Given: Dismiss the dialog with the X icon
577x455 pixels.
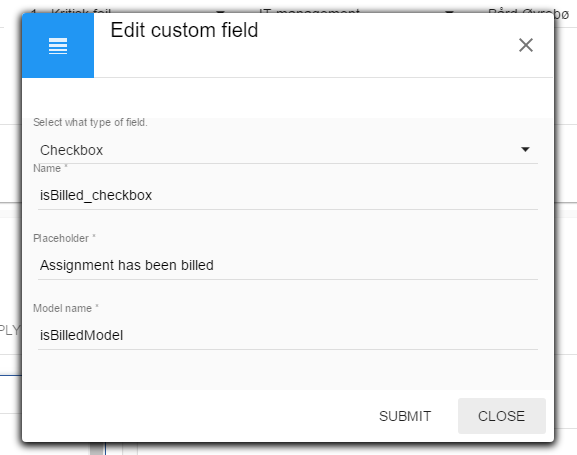Looking at the screenshot, I should (526, 45).
